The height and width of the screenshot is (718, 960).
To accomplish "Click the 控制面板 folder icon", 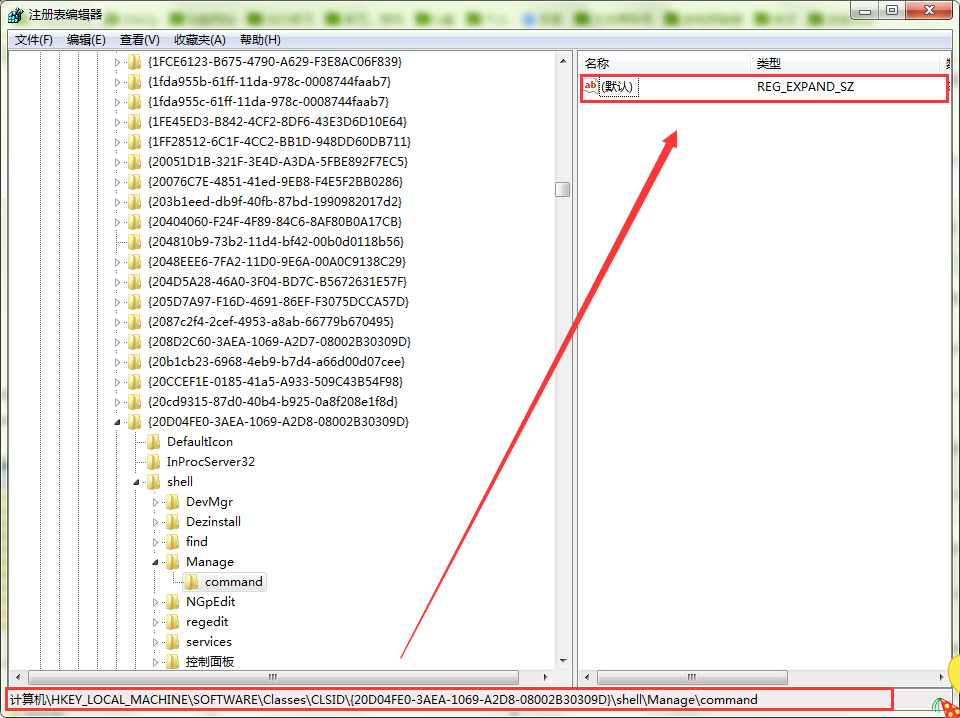I will [173, 661].
